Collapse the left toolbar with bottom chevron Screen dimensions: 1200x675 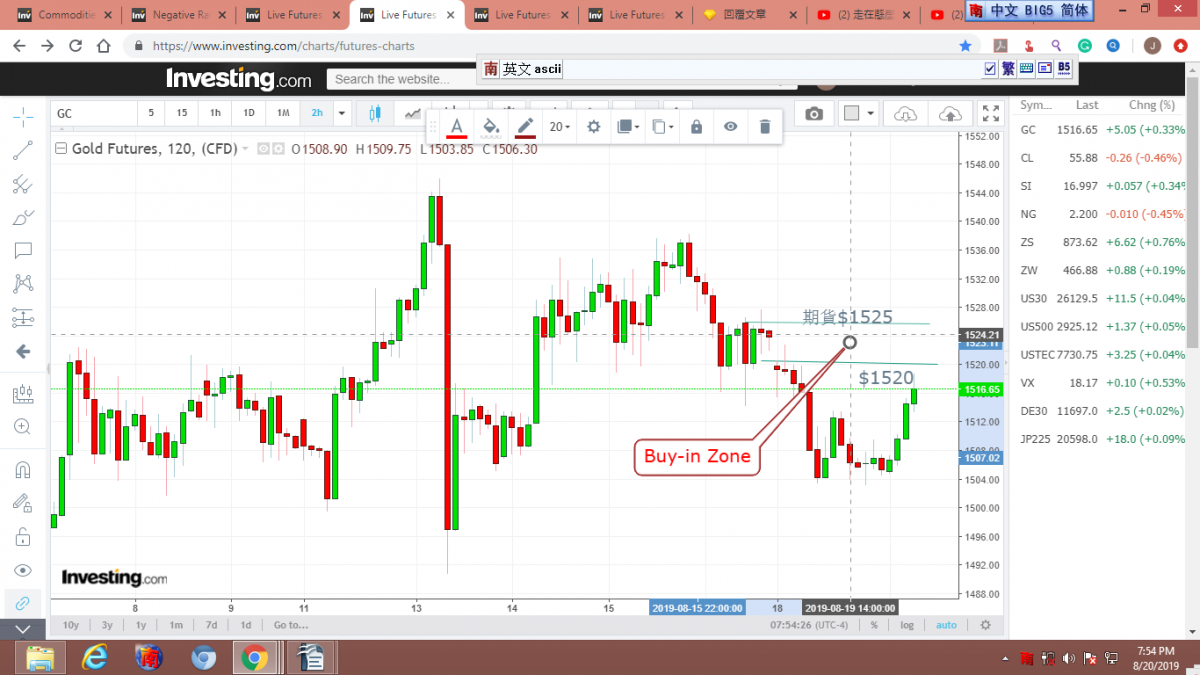coord(23,629)
